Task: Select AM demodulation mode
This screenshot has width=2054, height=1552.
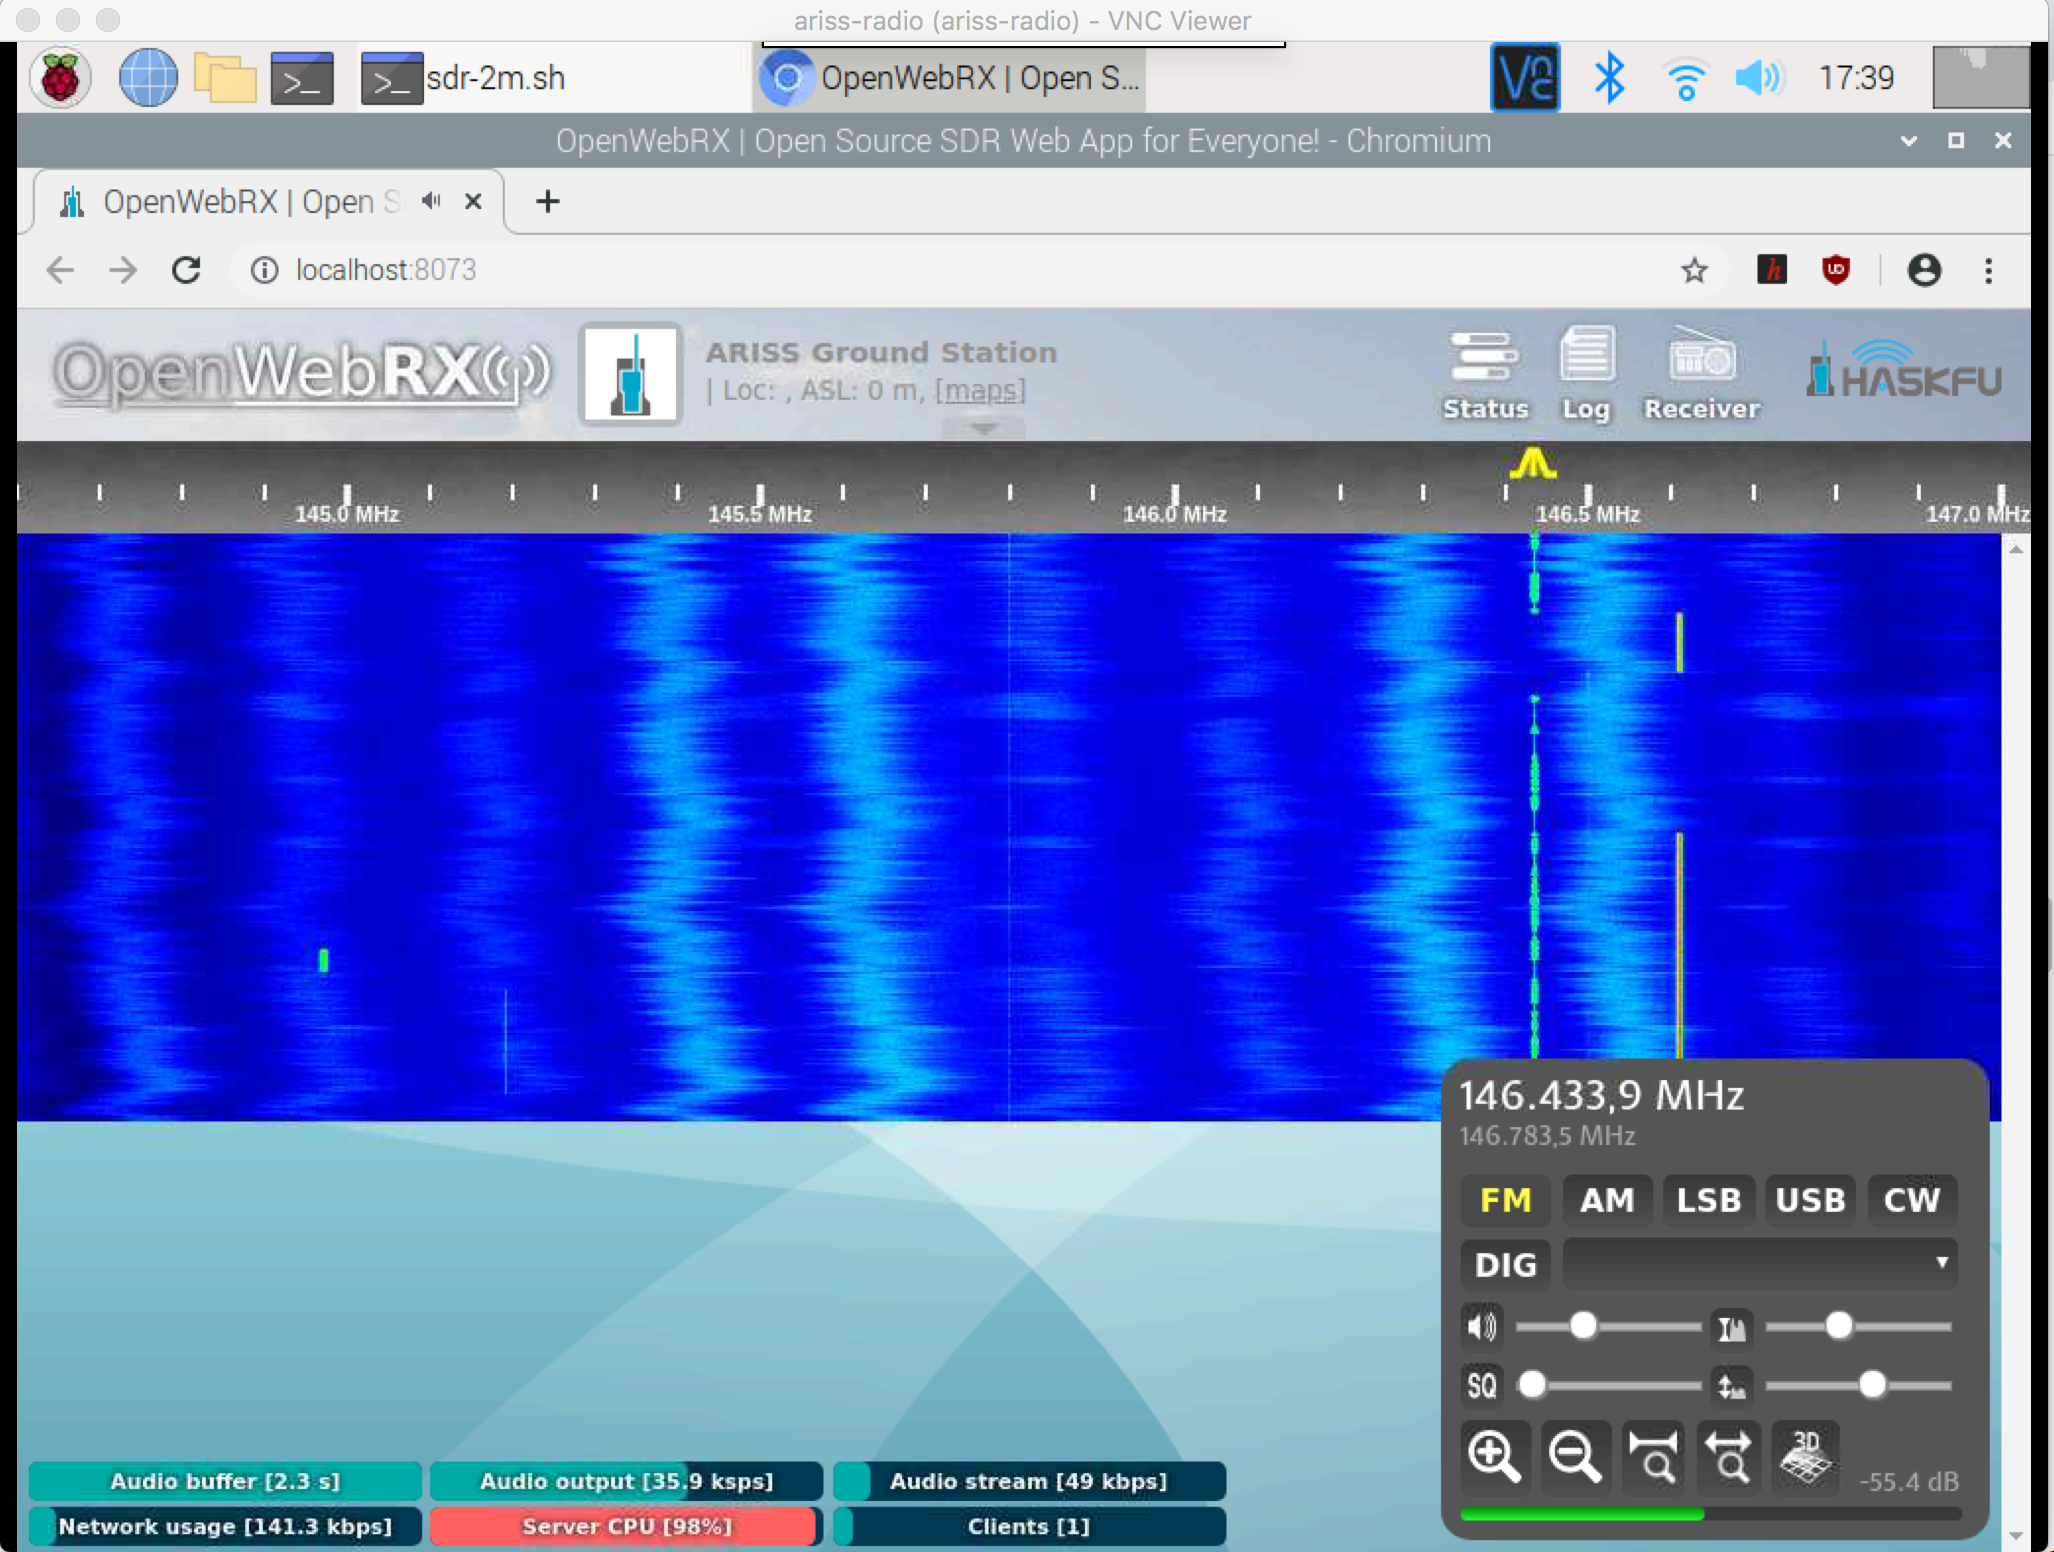Action: point(1607,1199)
